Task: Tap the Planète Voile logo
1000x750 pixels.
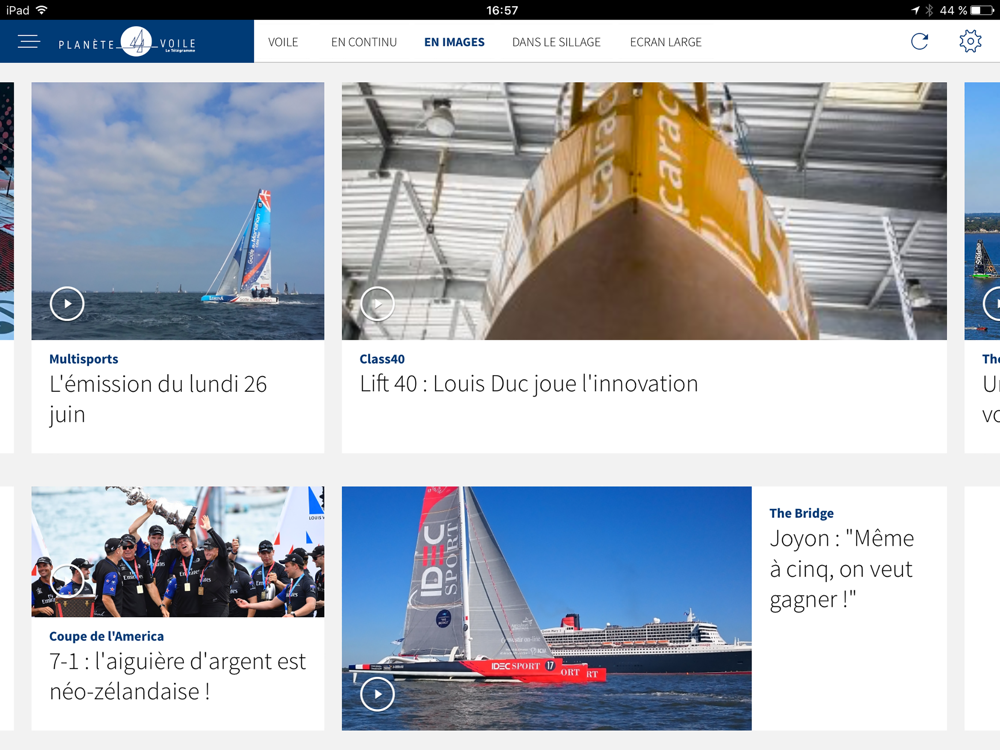Action: [127, 43]
